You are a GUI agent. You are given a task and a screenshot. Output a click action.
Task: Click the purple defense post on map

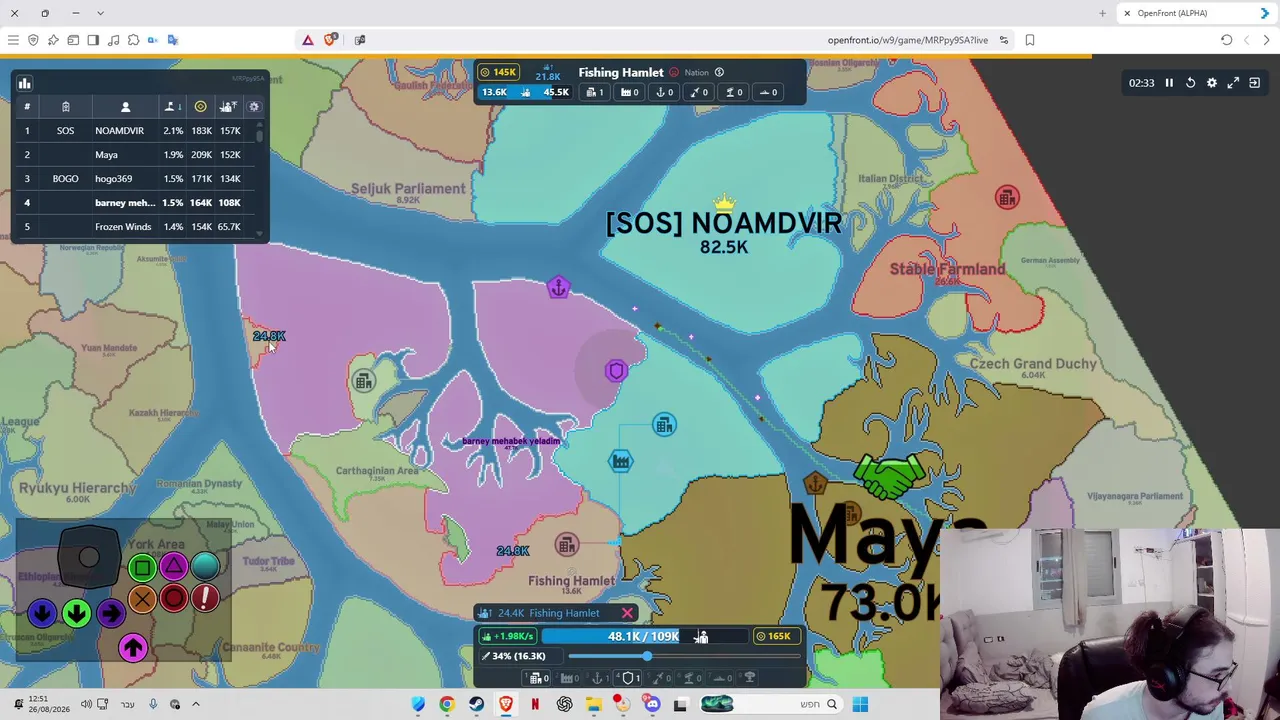(616, 371)
